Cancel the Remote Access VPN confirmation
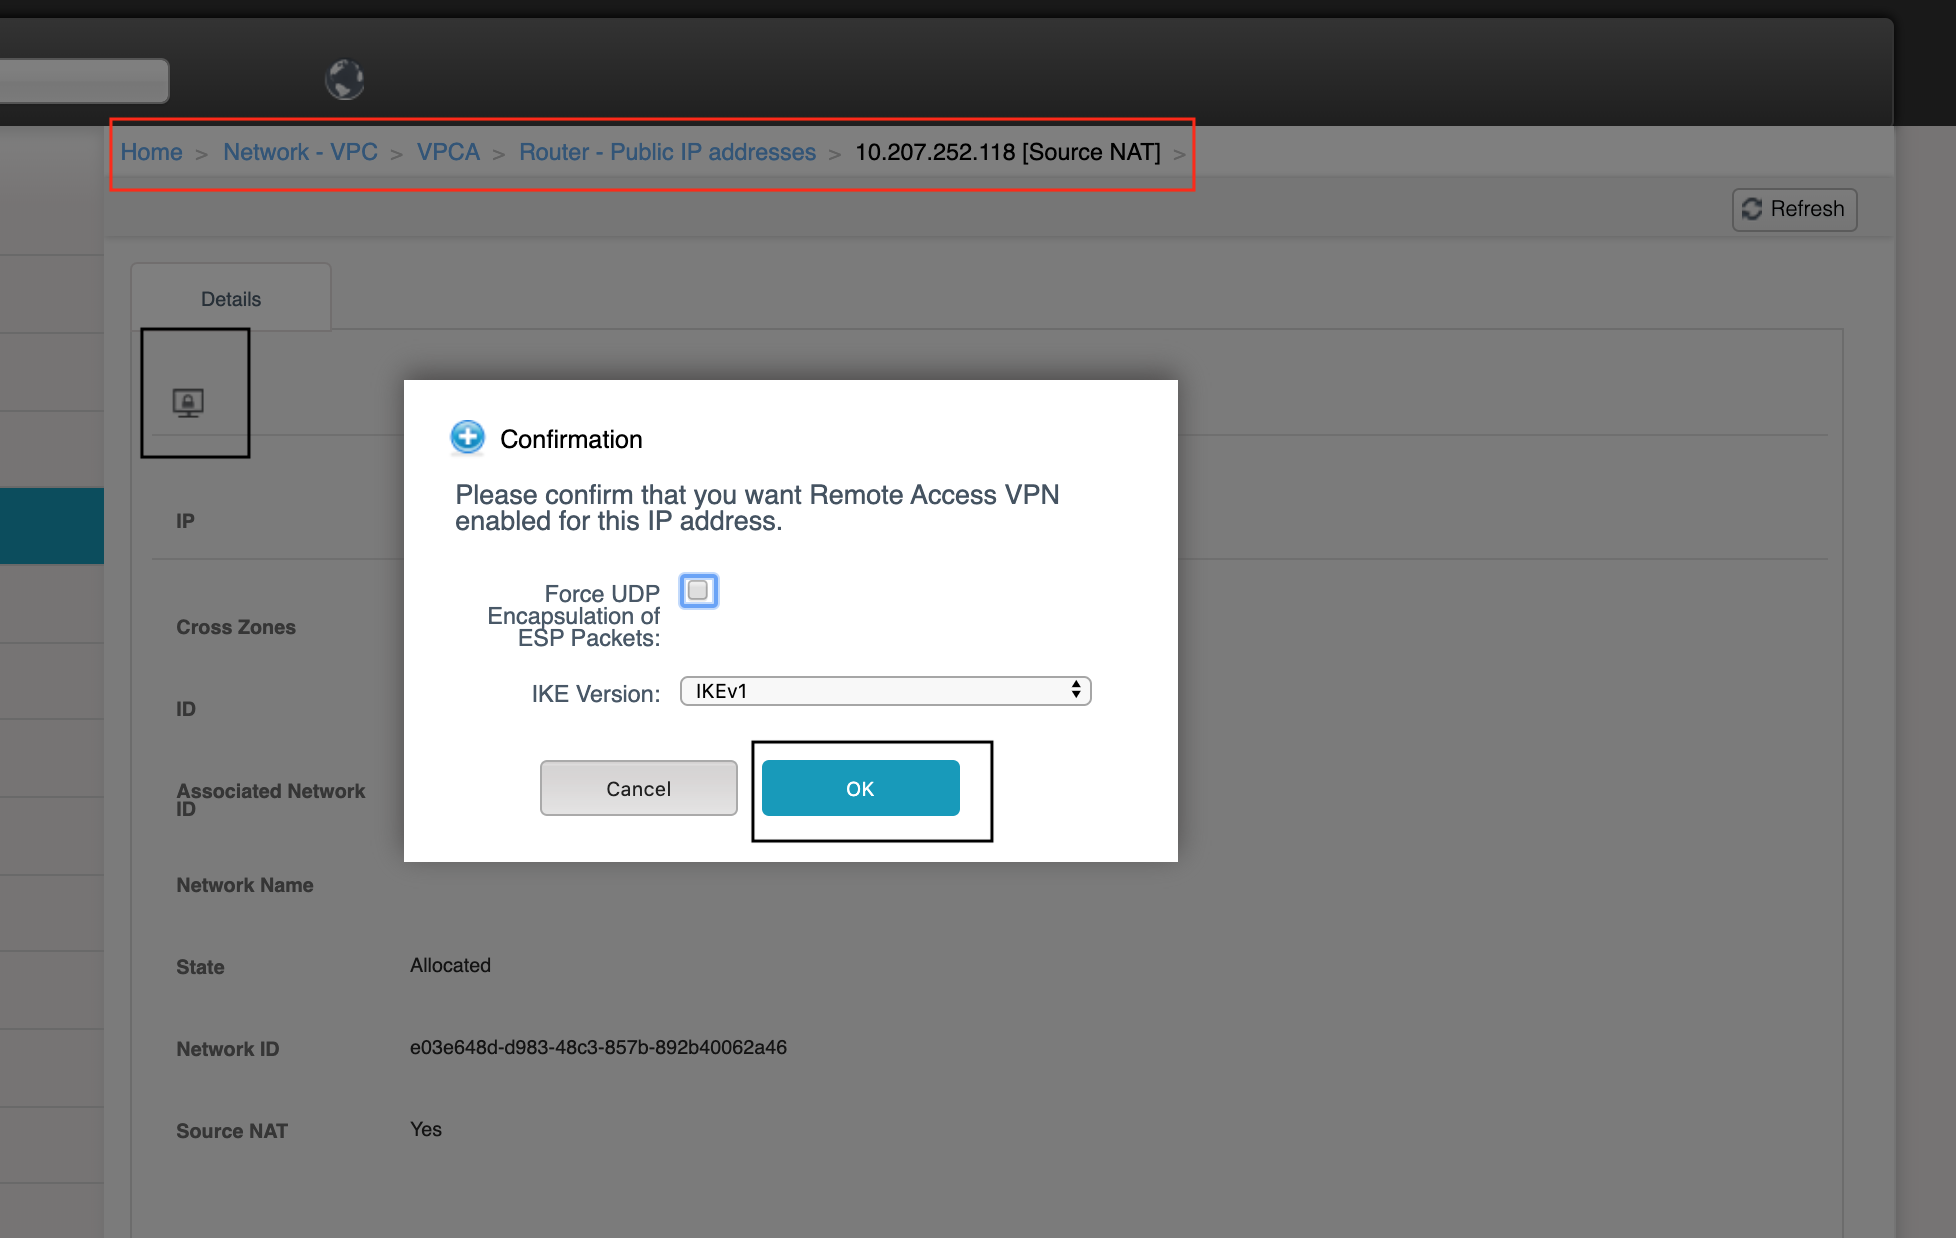This screenshot has width=1956, height=1238. [x=638, y=788]
